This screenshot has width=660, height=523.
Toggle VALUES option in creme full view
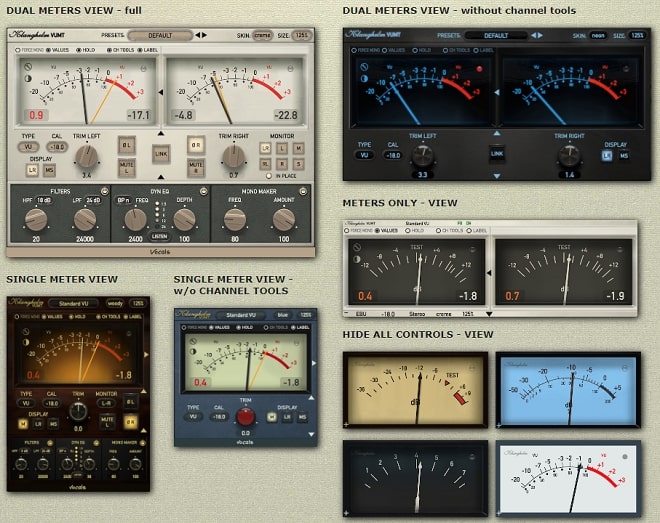(48, 50)
